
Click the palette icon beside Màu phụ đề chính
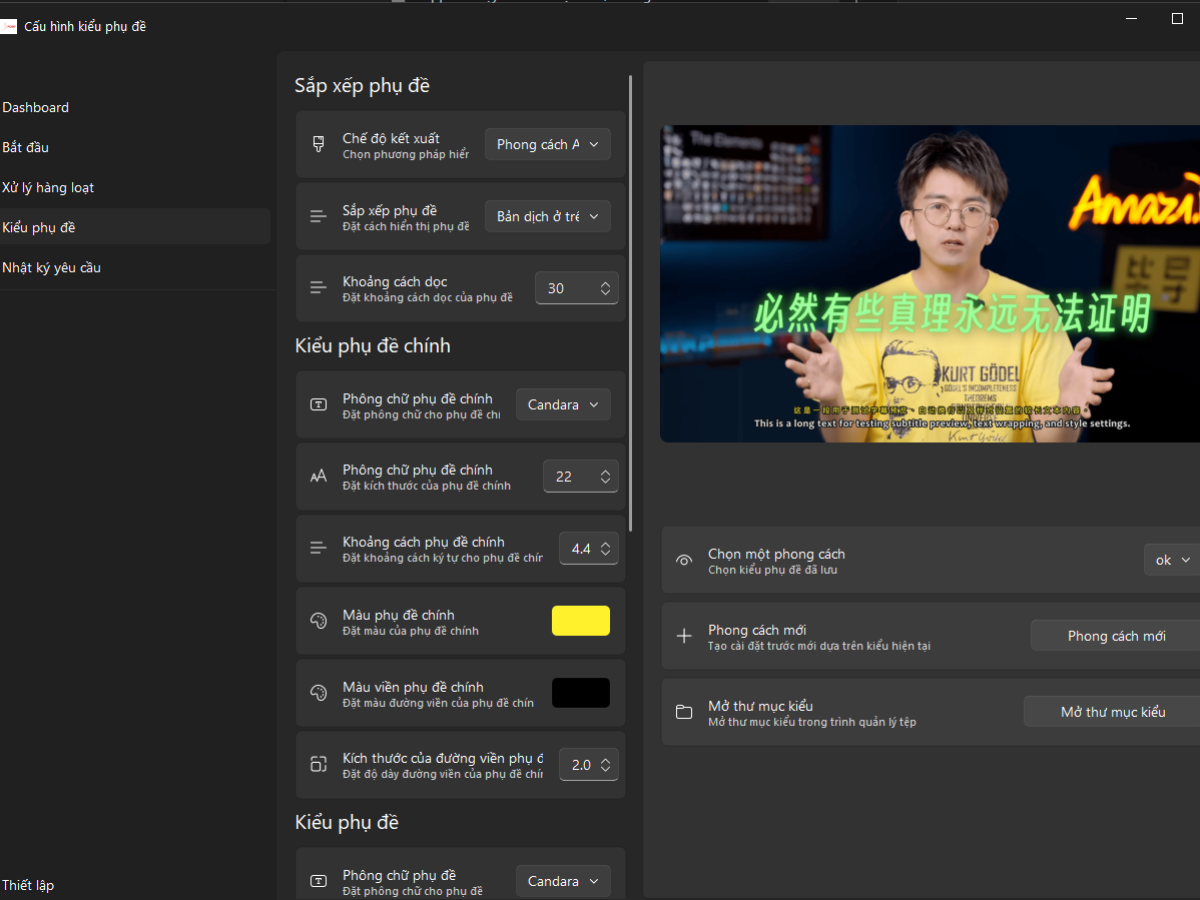click(318, 620)
